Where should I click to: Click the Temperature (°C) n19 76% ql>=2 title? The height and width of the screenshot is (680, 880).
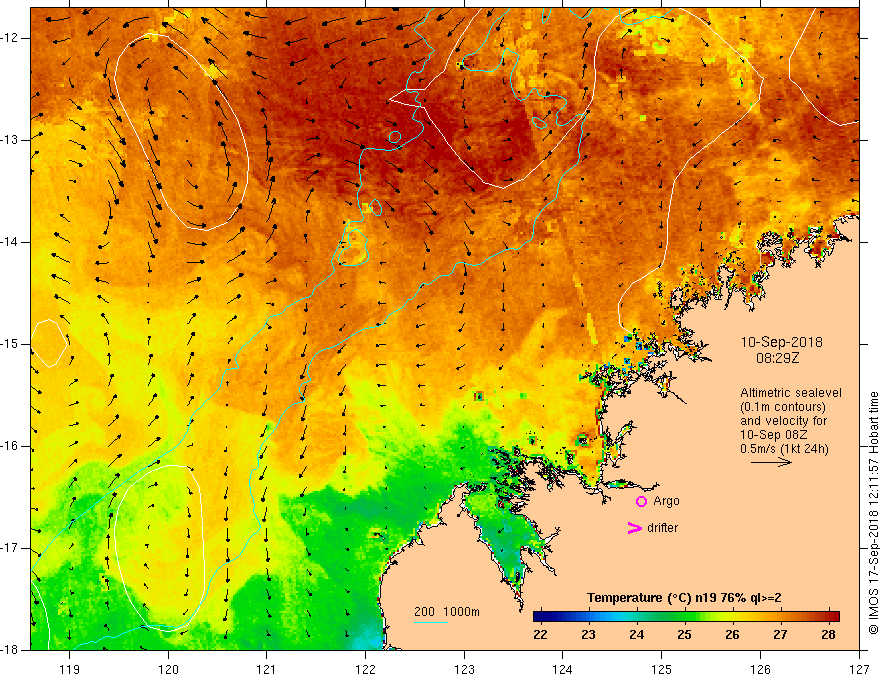[684, 598]
